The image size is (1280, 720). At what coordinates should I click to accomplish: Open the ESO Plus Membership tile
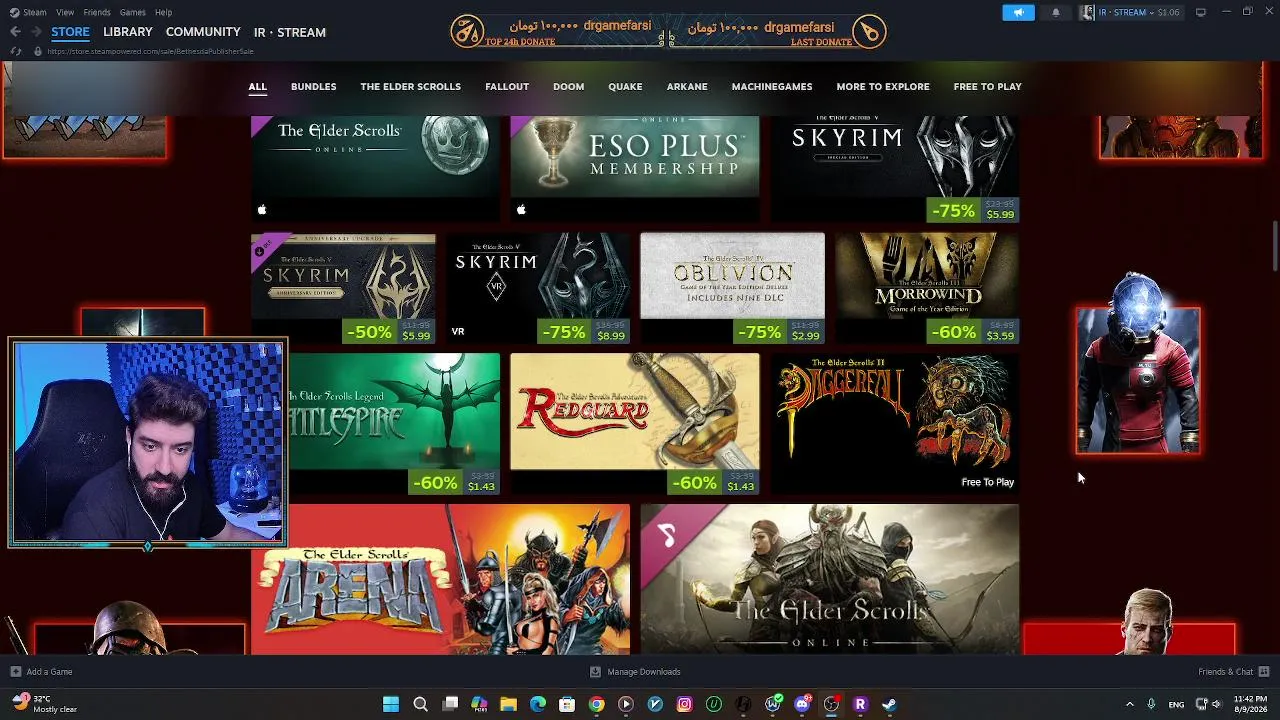click(x=635, y=168)
